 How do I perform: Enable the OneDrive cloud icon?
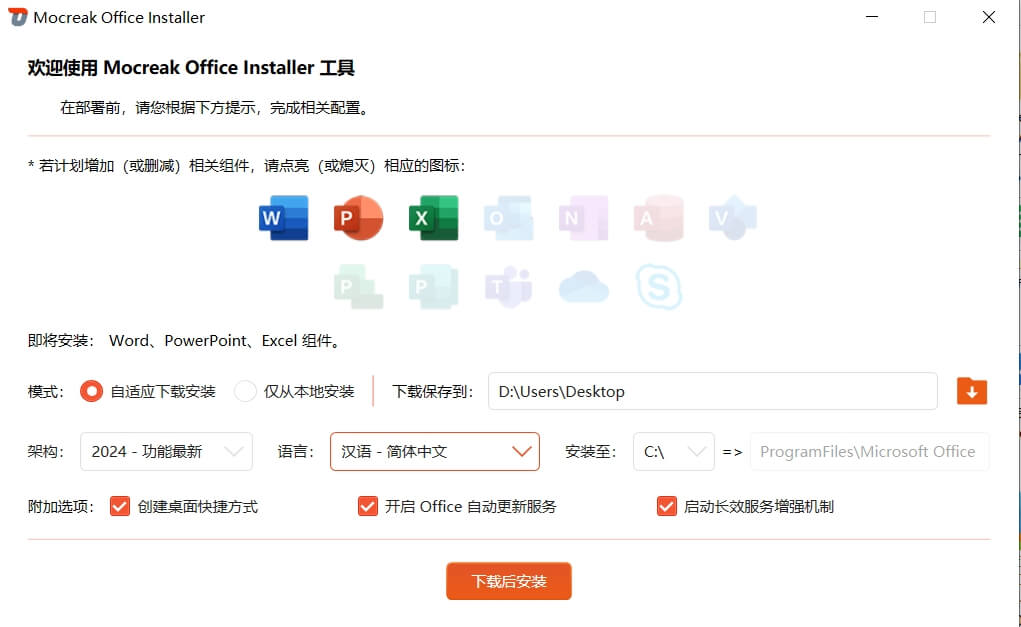pos(583,287)
